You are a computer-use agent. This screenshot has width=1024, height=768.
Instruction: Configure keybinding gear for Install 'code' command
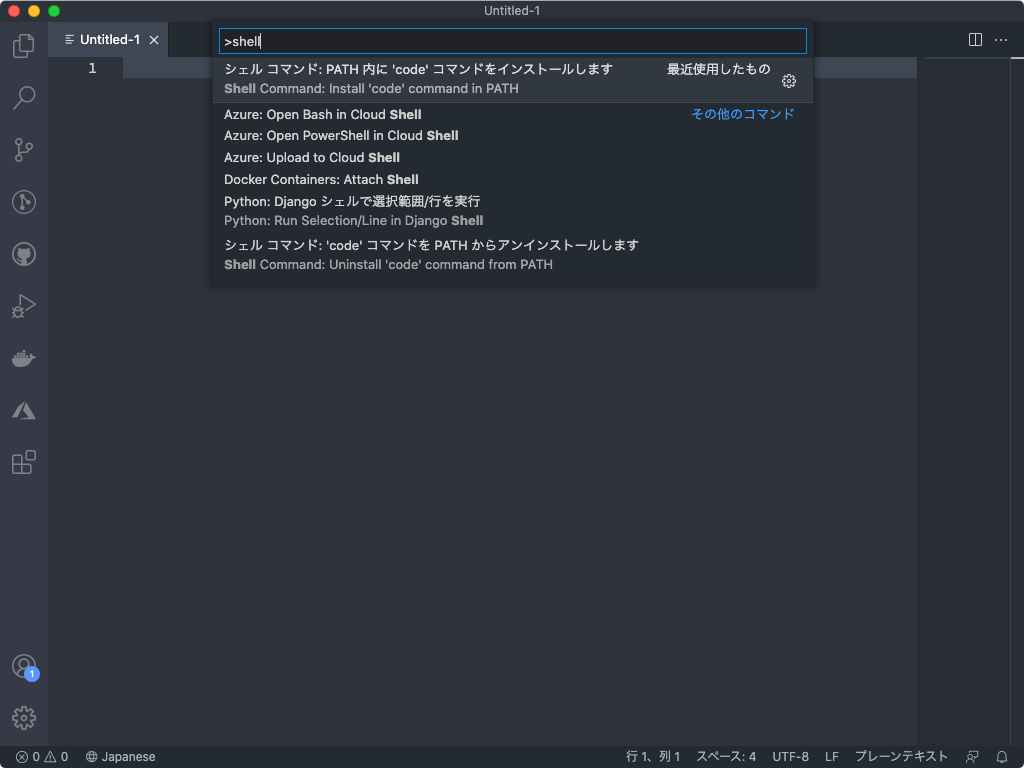pyautogui.click(x=789, y=81)
